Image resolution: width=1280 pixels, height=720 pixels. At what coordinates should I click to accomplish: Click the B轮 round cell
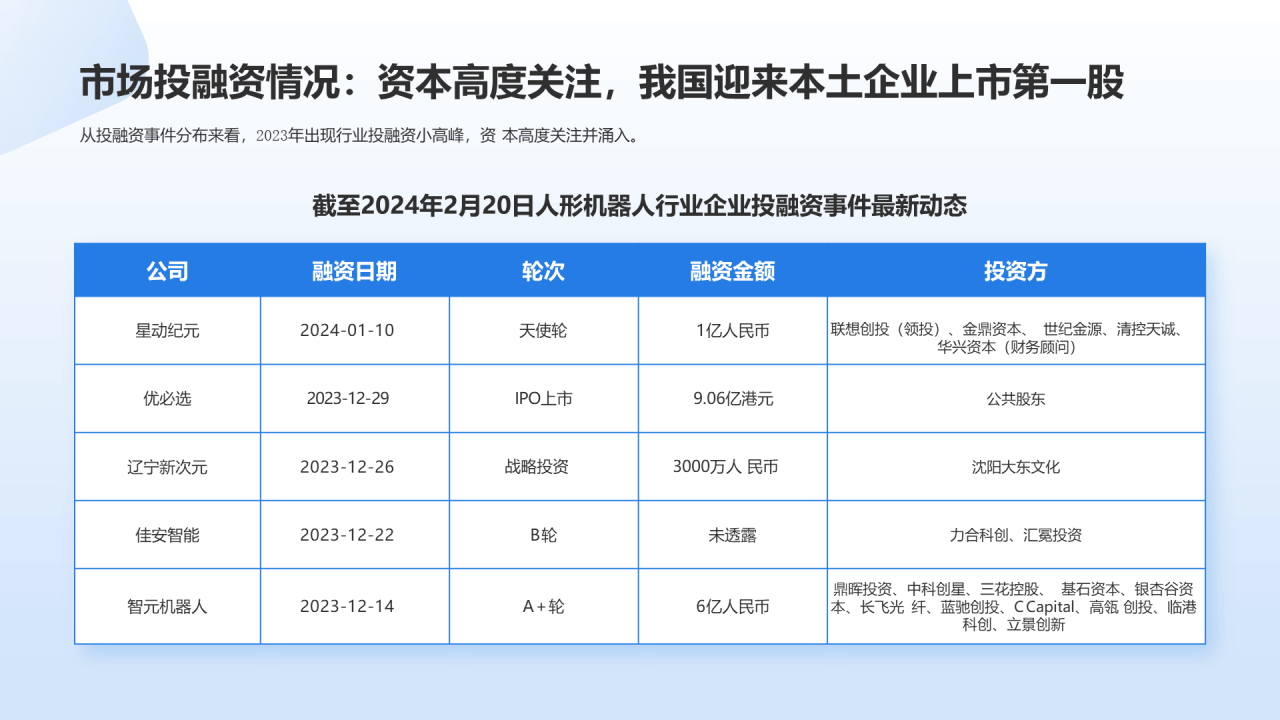[x=544, y=534]
